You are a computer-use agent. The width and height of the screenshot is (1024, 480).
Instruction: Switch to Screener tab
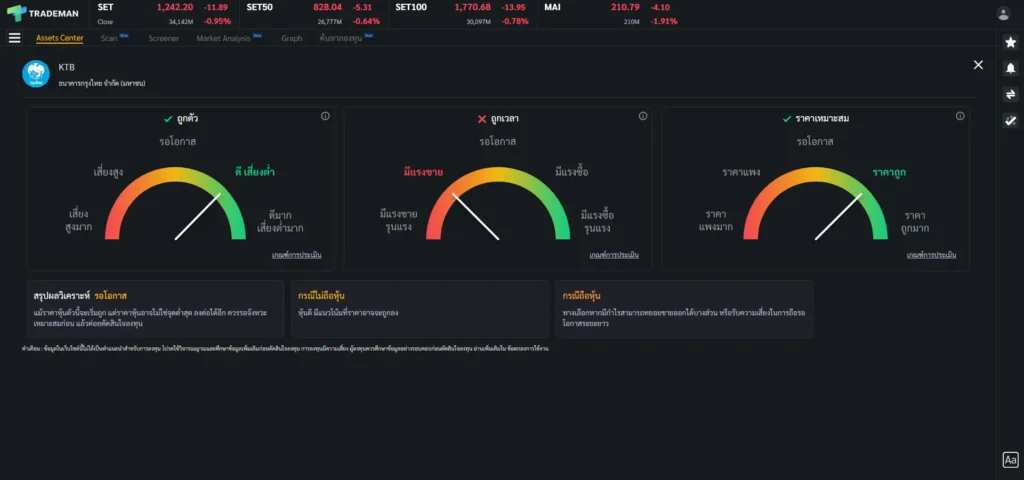[163, 39]
